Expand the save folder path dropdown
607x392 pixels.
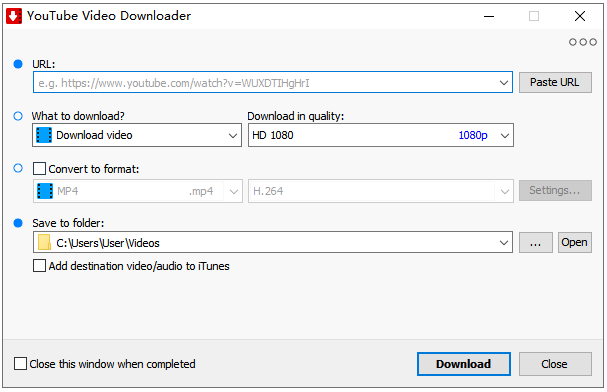coord(504,243)
